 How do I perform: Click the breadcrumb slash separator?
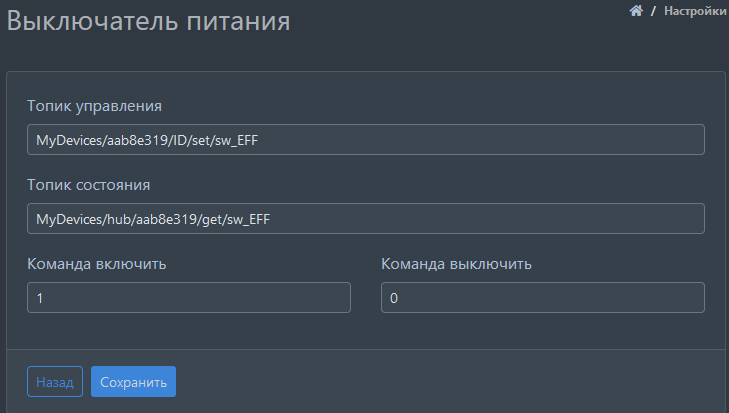click(653, 11)
